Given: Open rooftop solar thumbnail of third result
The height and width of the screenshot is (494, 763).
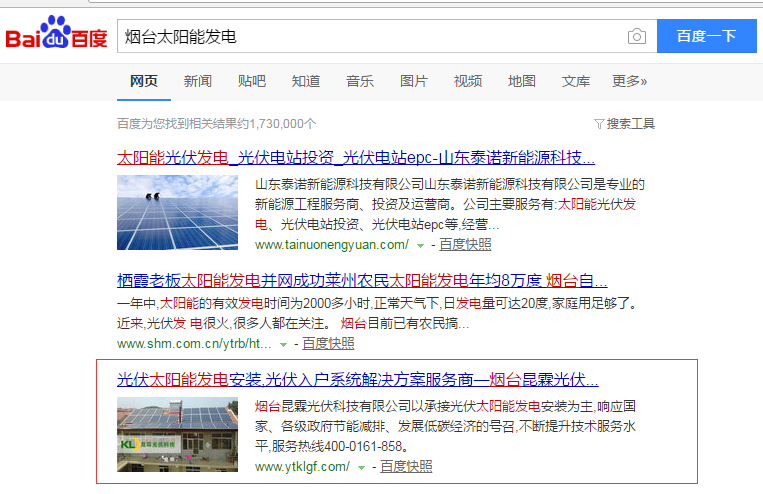Looking at the screenshot, I should (x=177, y=434).
